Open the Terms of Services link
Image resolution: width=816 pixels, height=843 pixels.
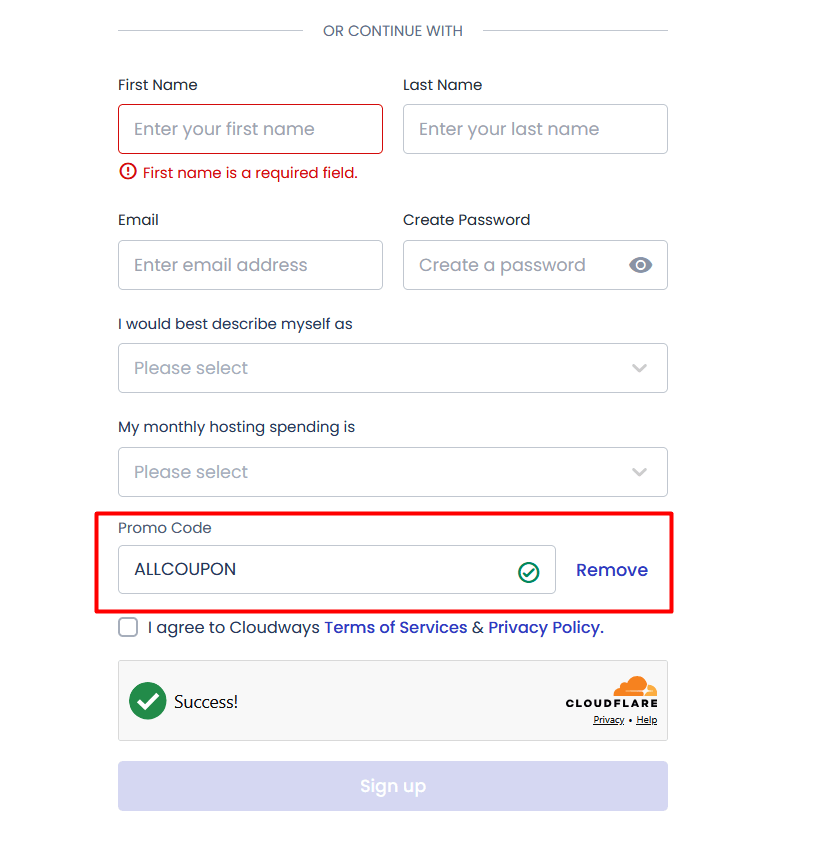395,627
